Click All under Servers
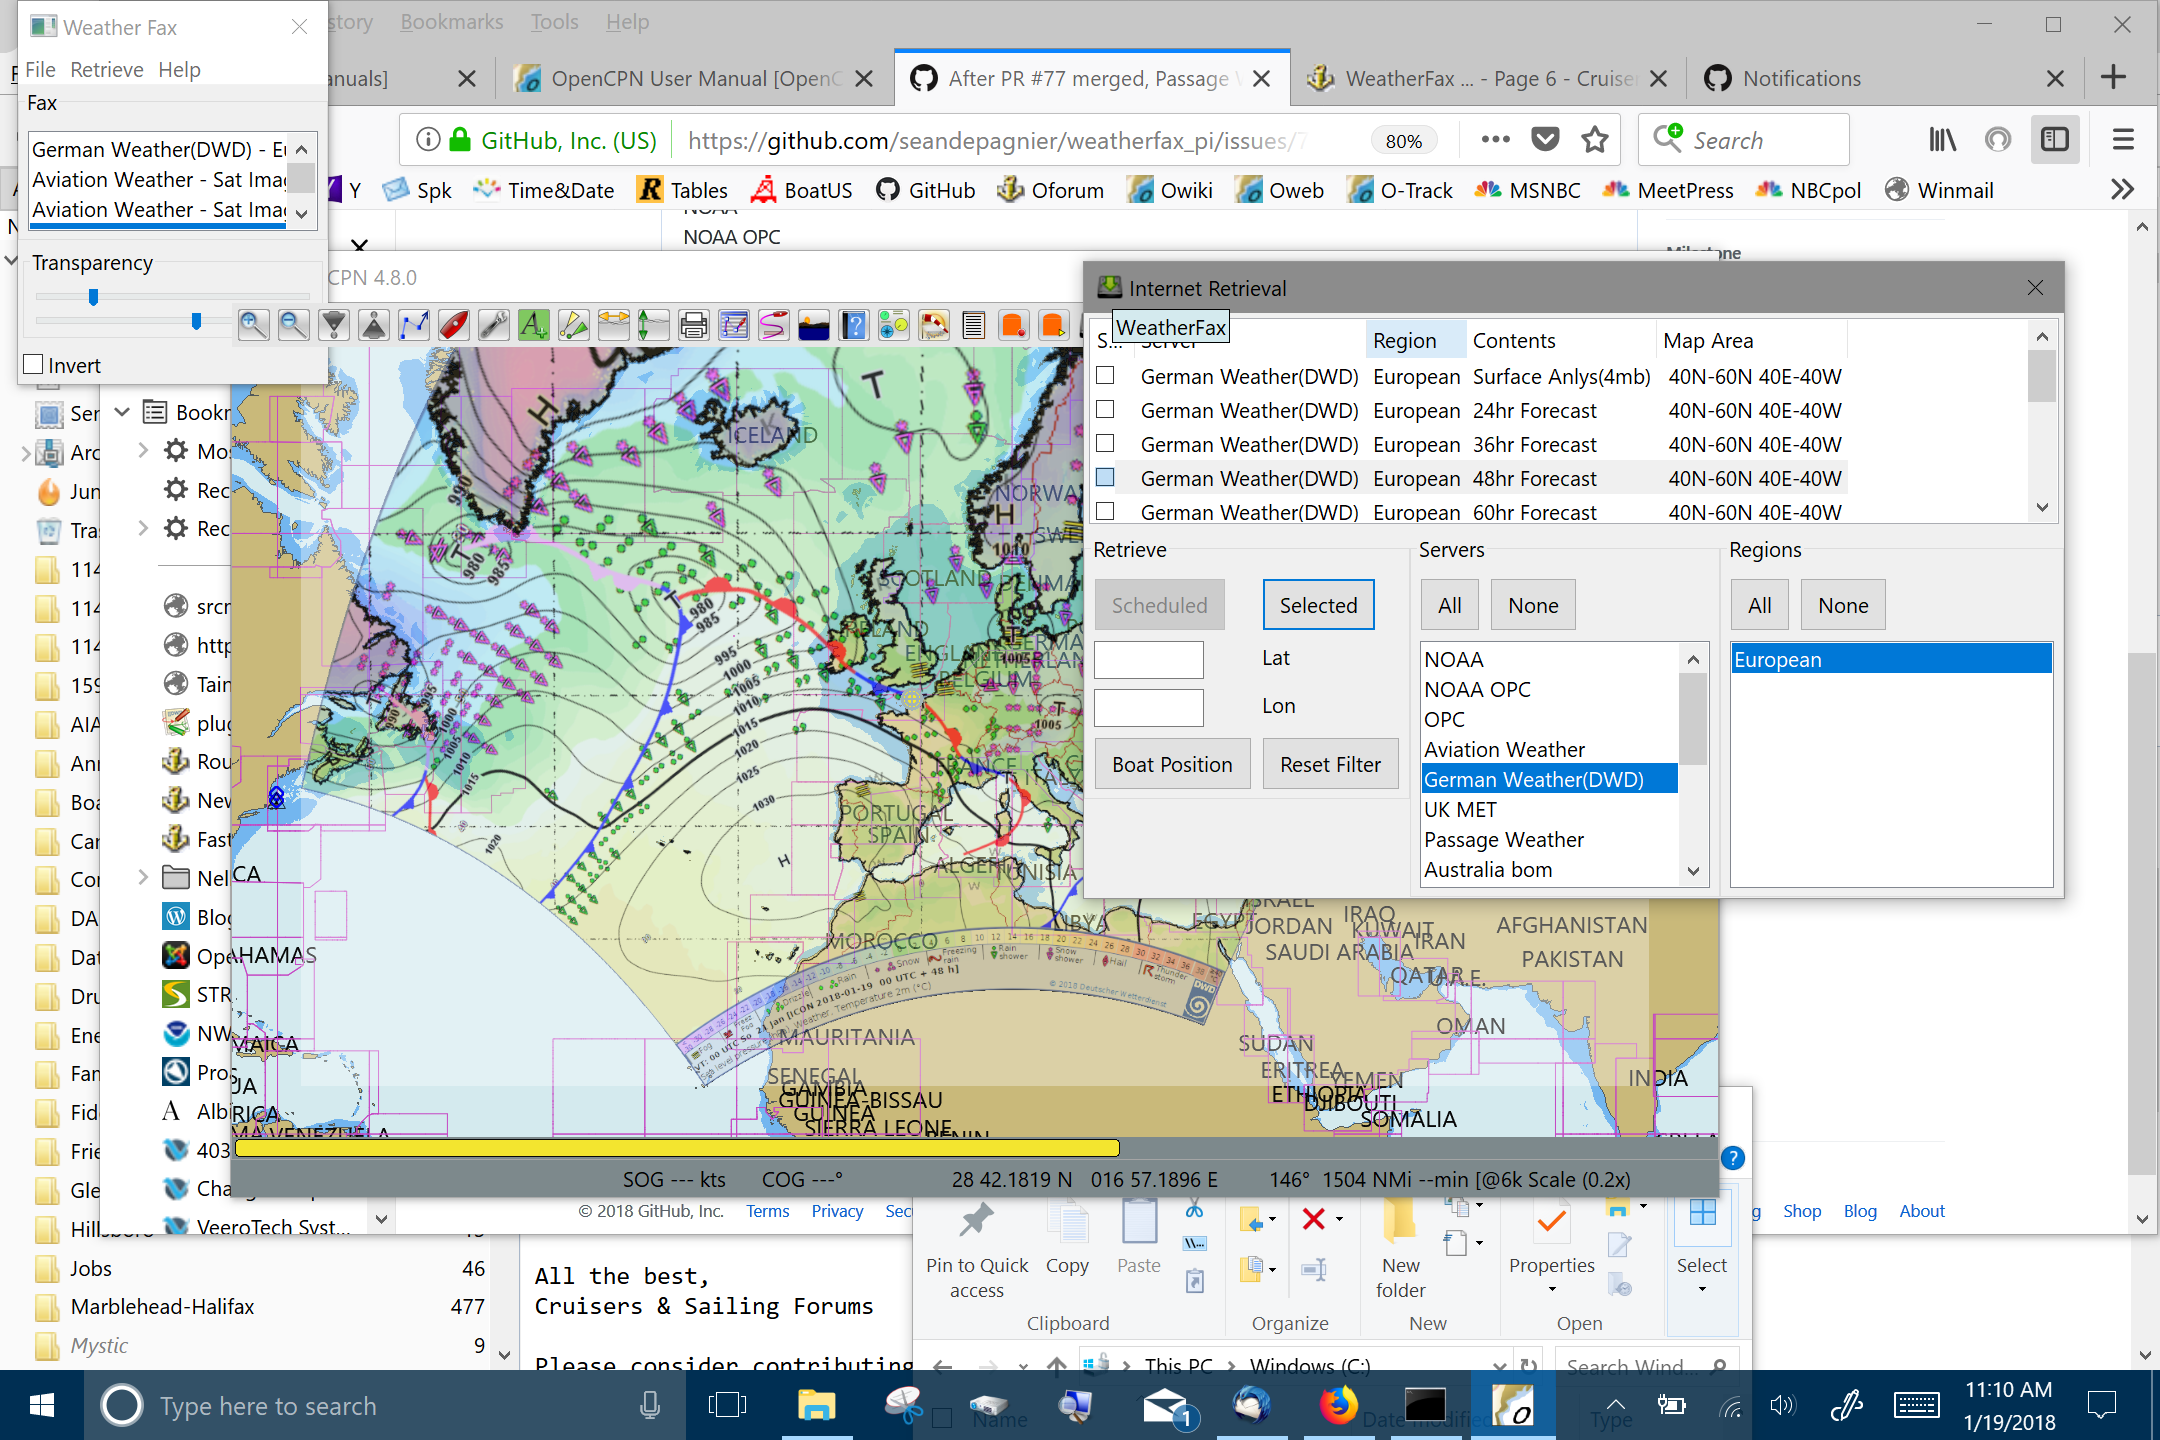This screenshot has height=1440, width=2160. click(1449, 605)
